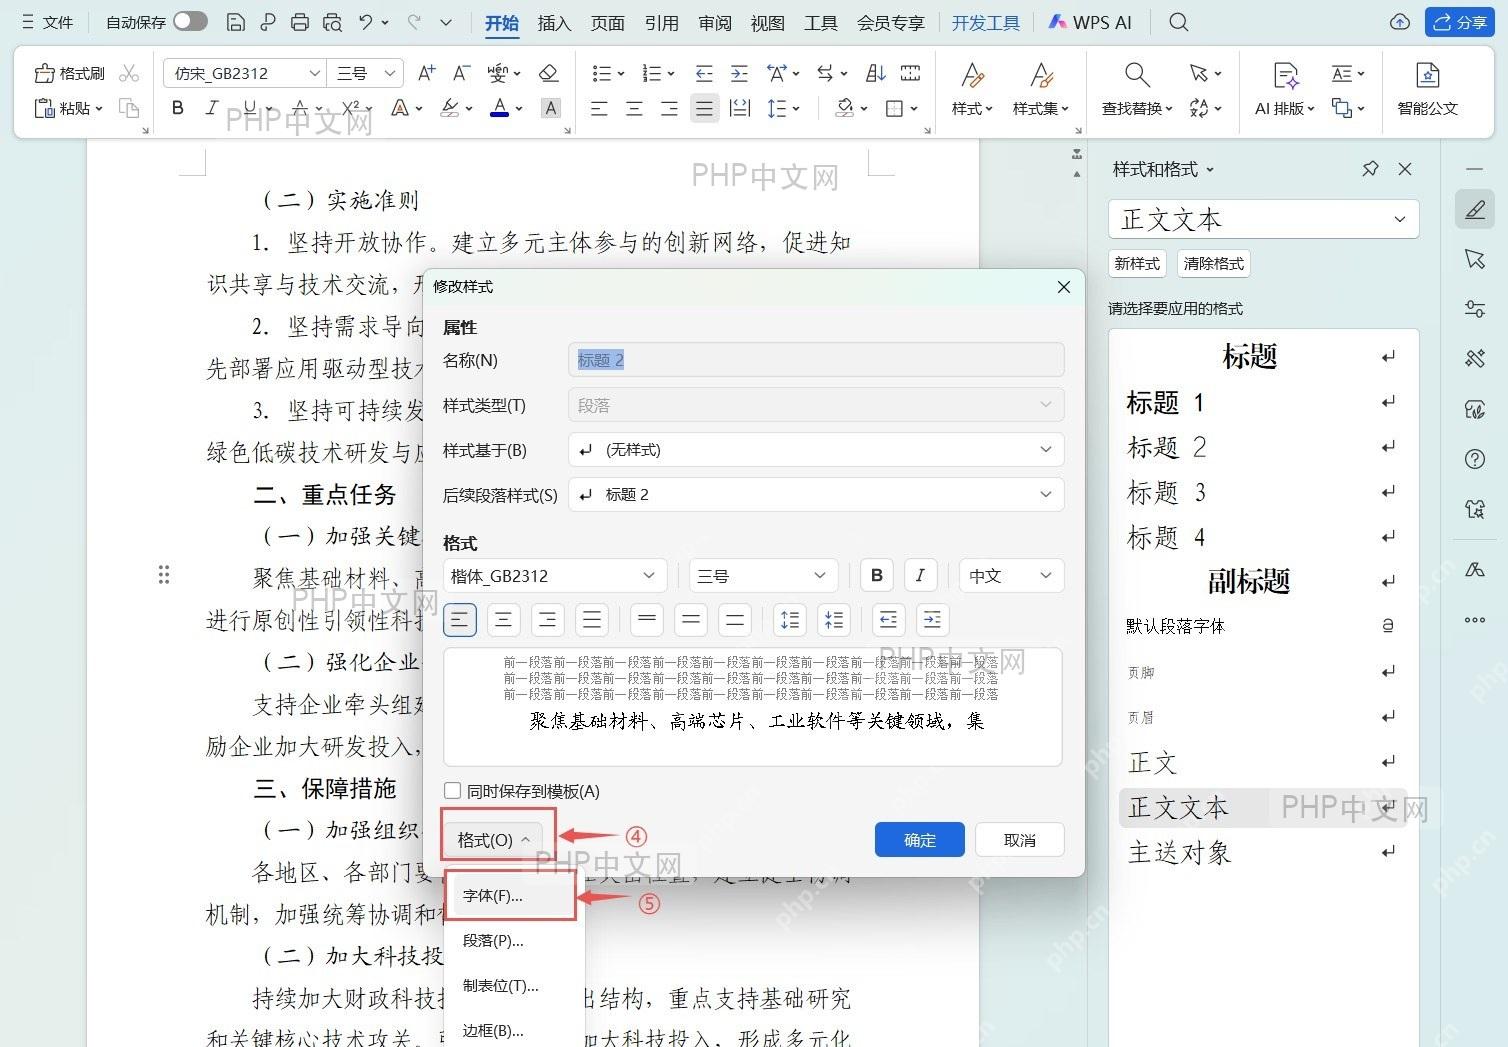Choose 段落(P)... from the format menu

coord(514,940)
